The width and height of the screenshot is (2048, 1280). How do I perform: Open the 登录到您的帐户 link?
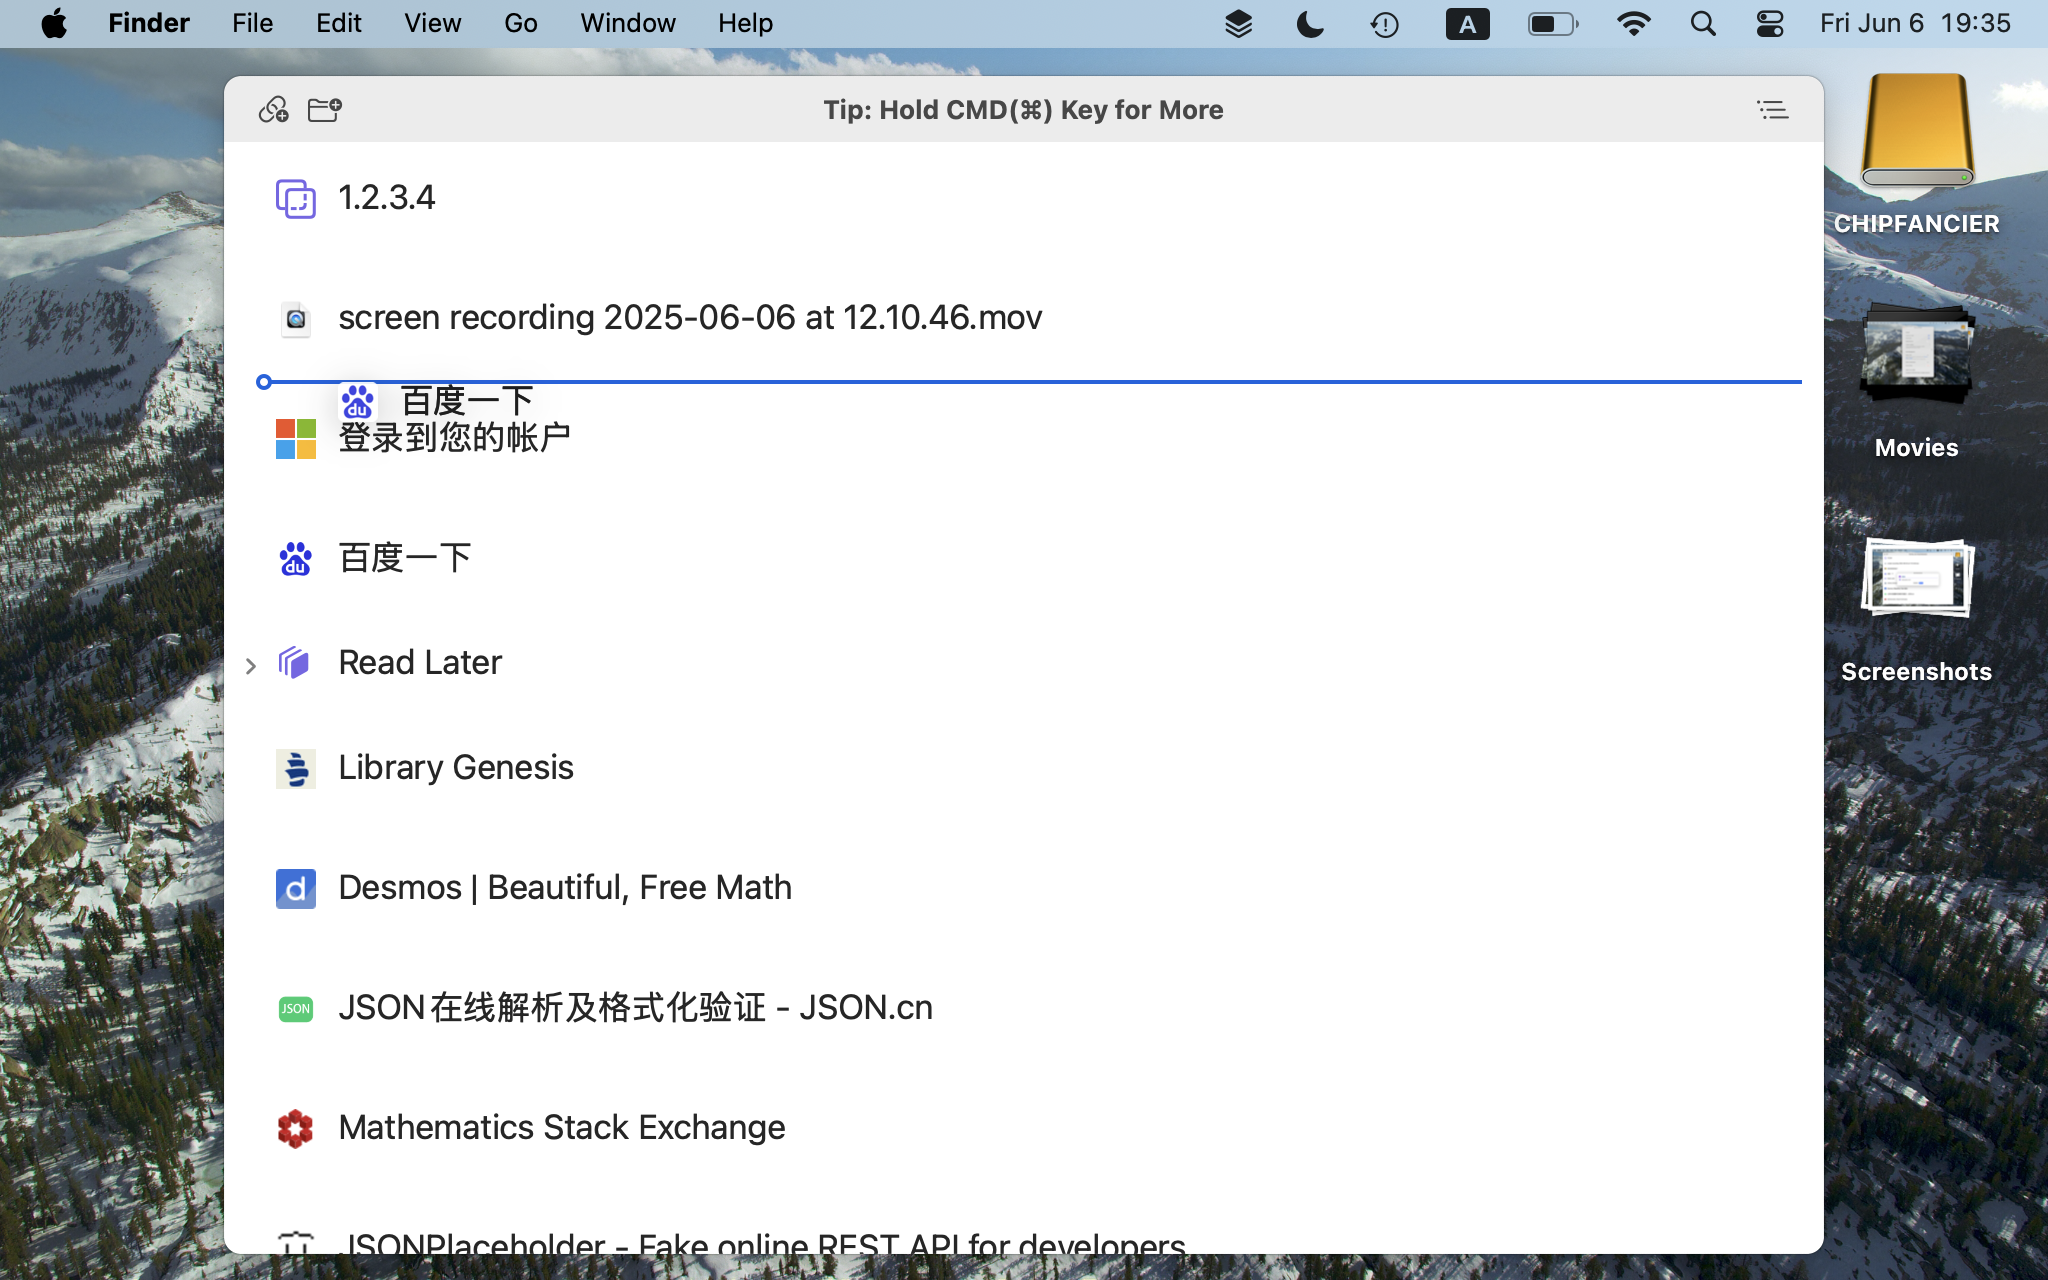point(455,437)
